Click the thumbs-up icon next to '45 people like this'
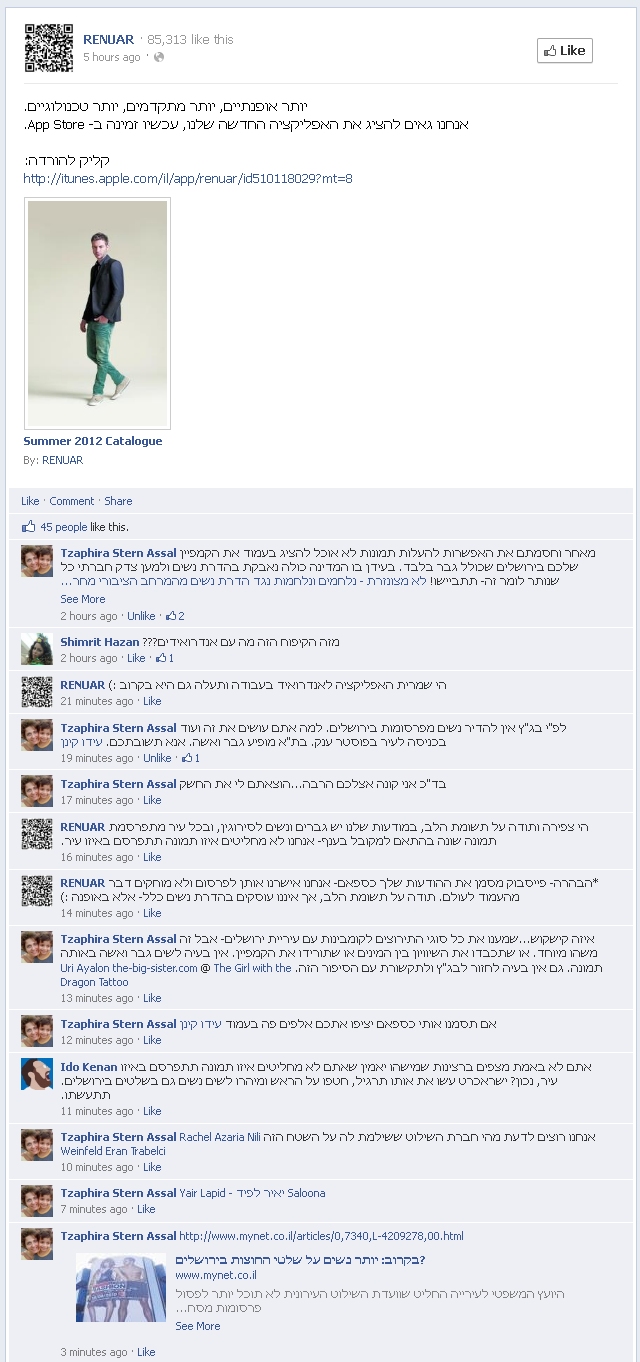 click(x=28, y=526)
